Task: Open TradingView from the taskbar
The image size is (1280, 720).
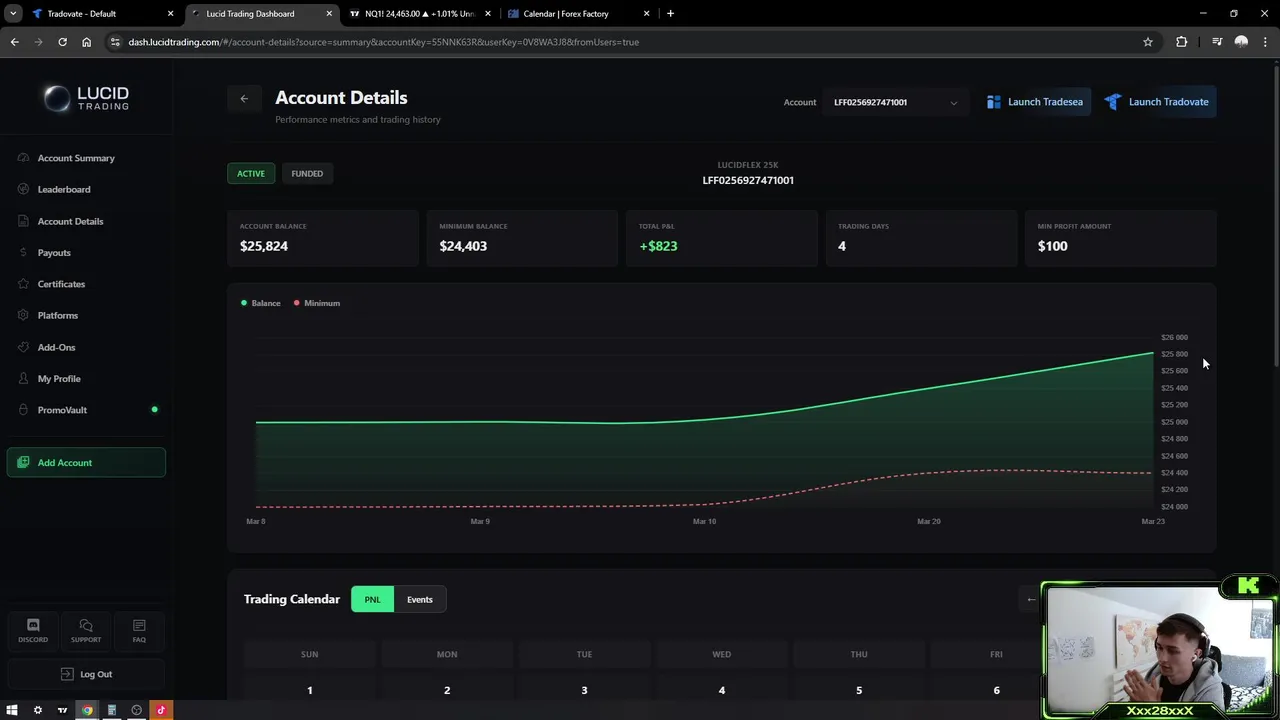Action: pos(62,710)
